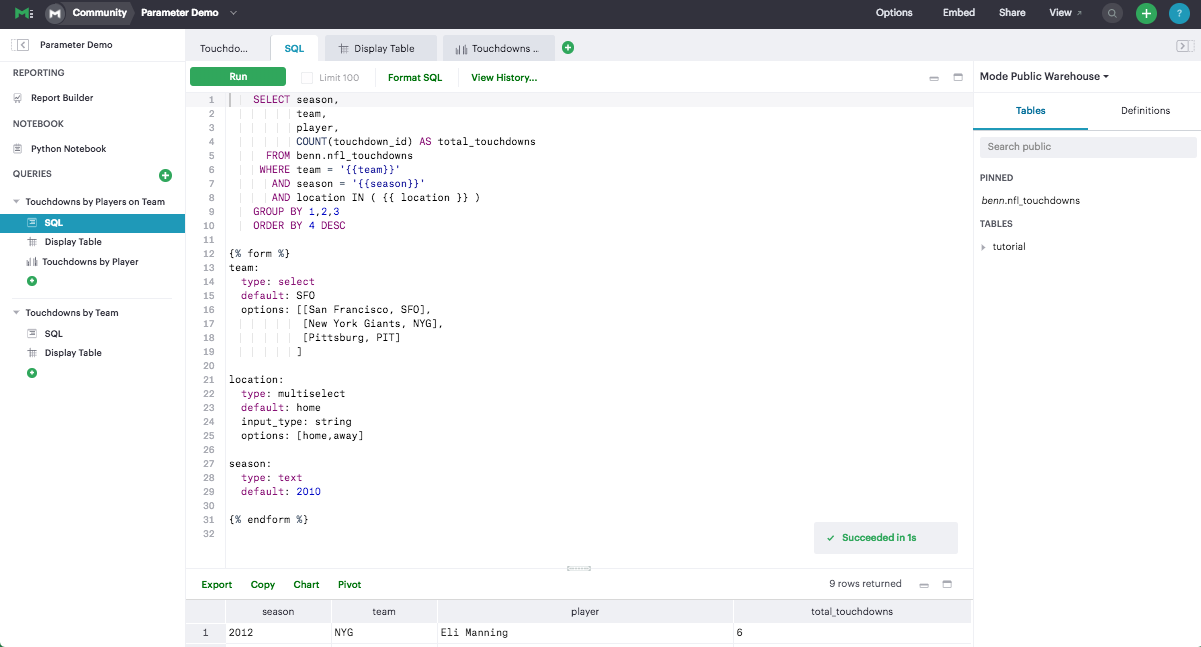1201x647 pixels.
Task: Open Report Builder in sidebar
Action: pyautogui.click(x=62, y=98)
